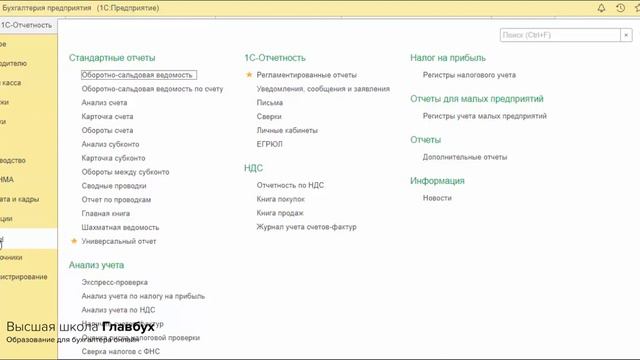Open Анализ учета по НДС
The image size is (640, 360).
[118, 310]
